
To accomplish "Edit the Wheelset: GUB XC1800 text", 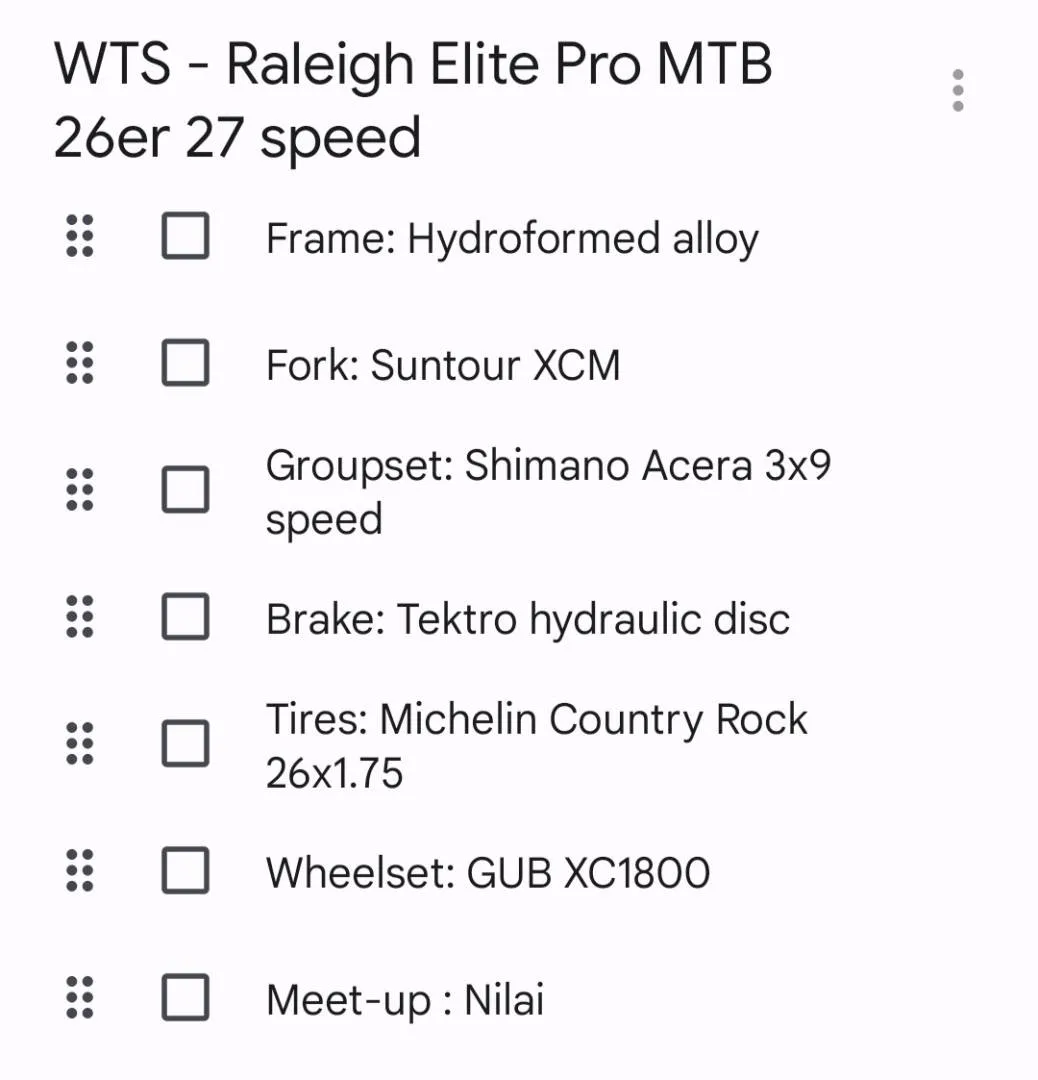I will click(488, 873).
